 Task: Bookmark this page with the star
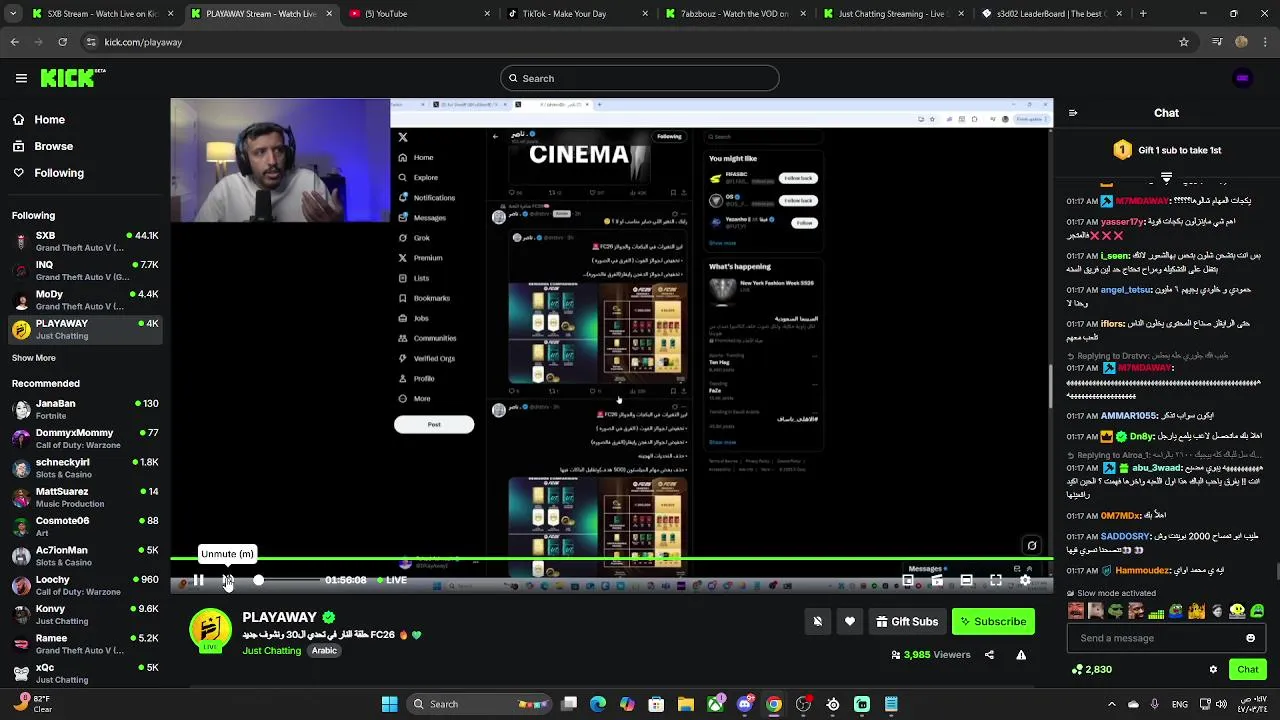pos(1184,42)
